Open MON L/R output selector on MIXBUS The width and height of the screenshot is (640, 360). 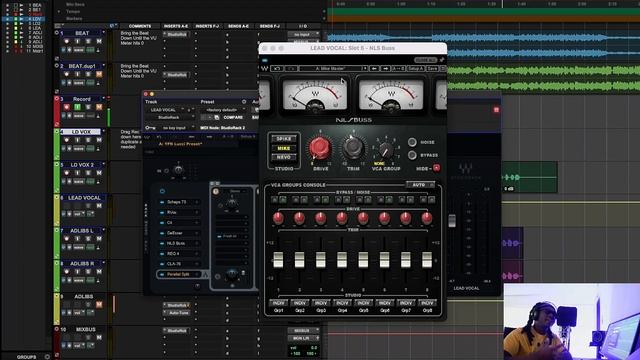tap(303, 338)
